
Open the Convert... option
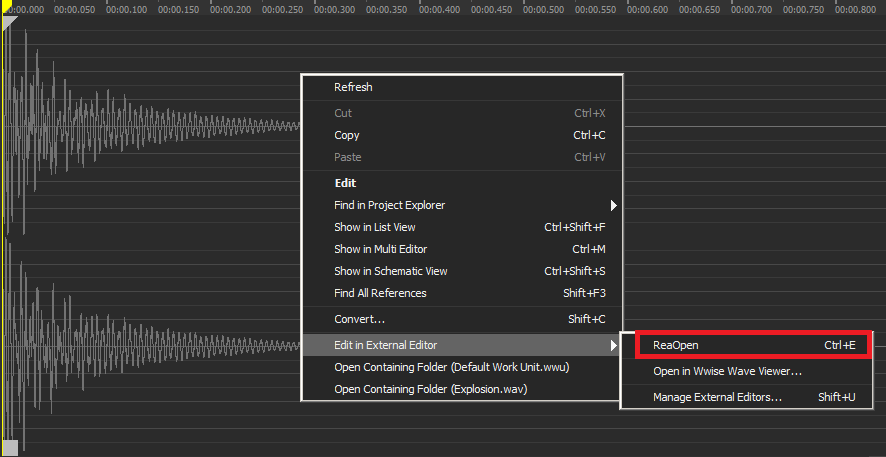click(462, 319)
